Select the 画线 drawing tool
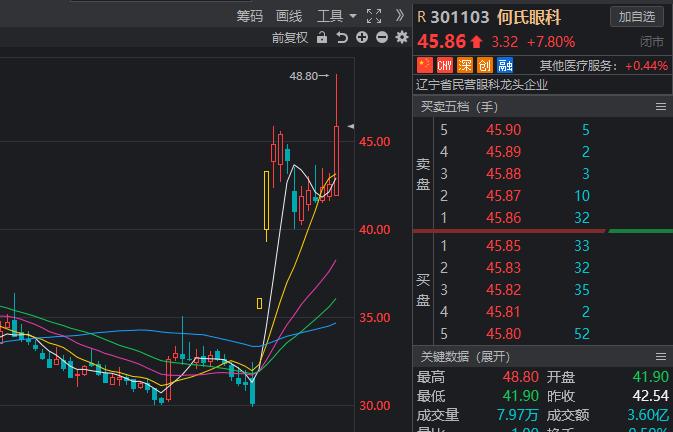This screenshot has width=673, height=432. click(x=289, y=16)
